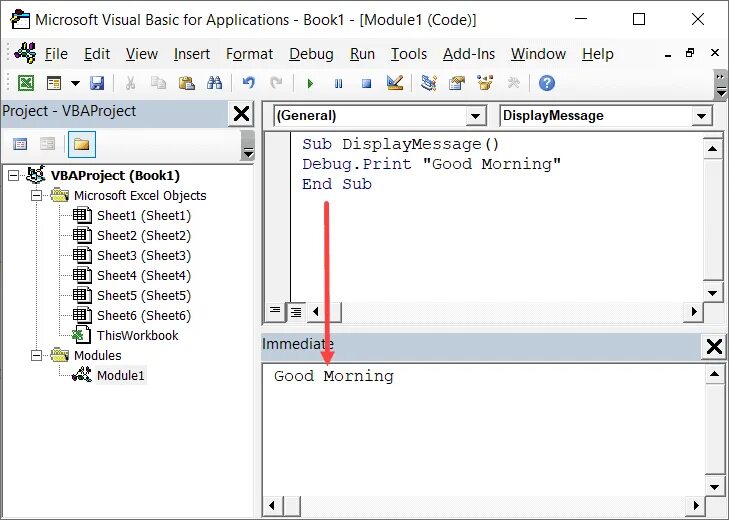Click the View Object icon in Project pane
The image size is (729, 520).
click(x=47, y=144)
